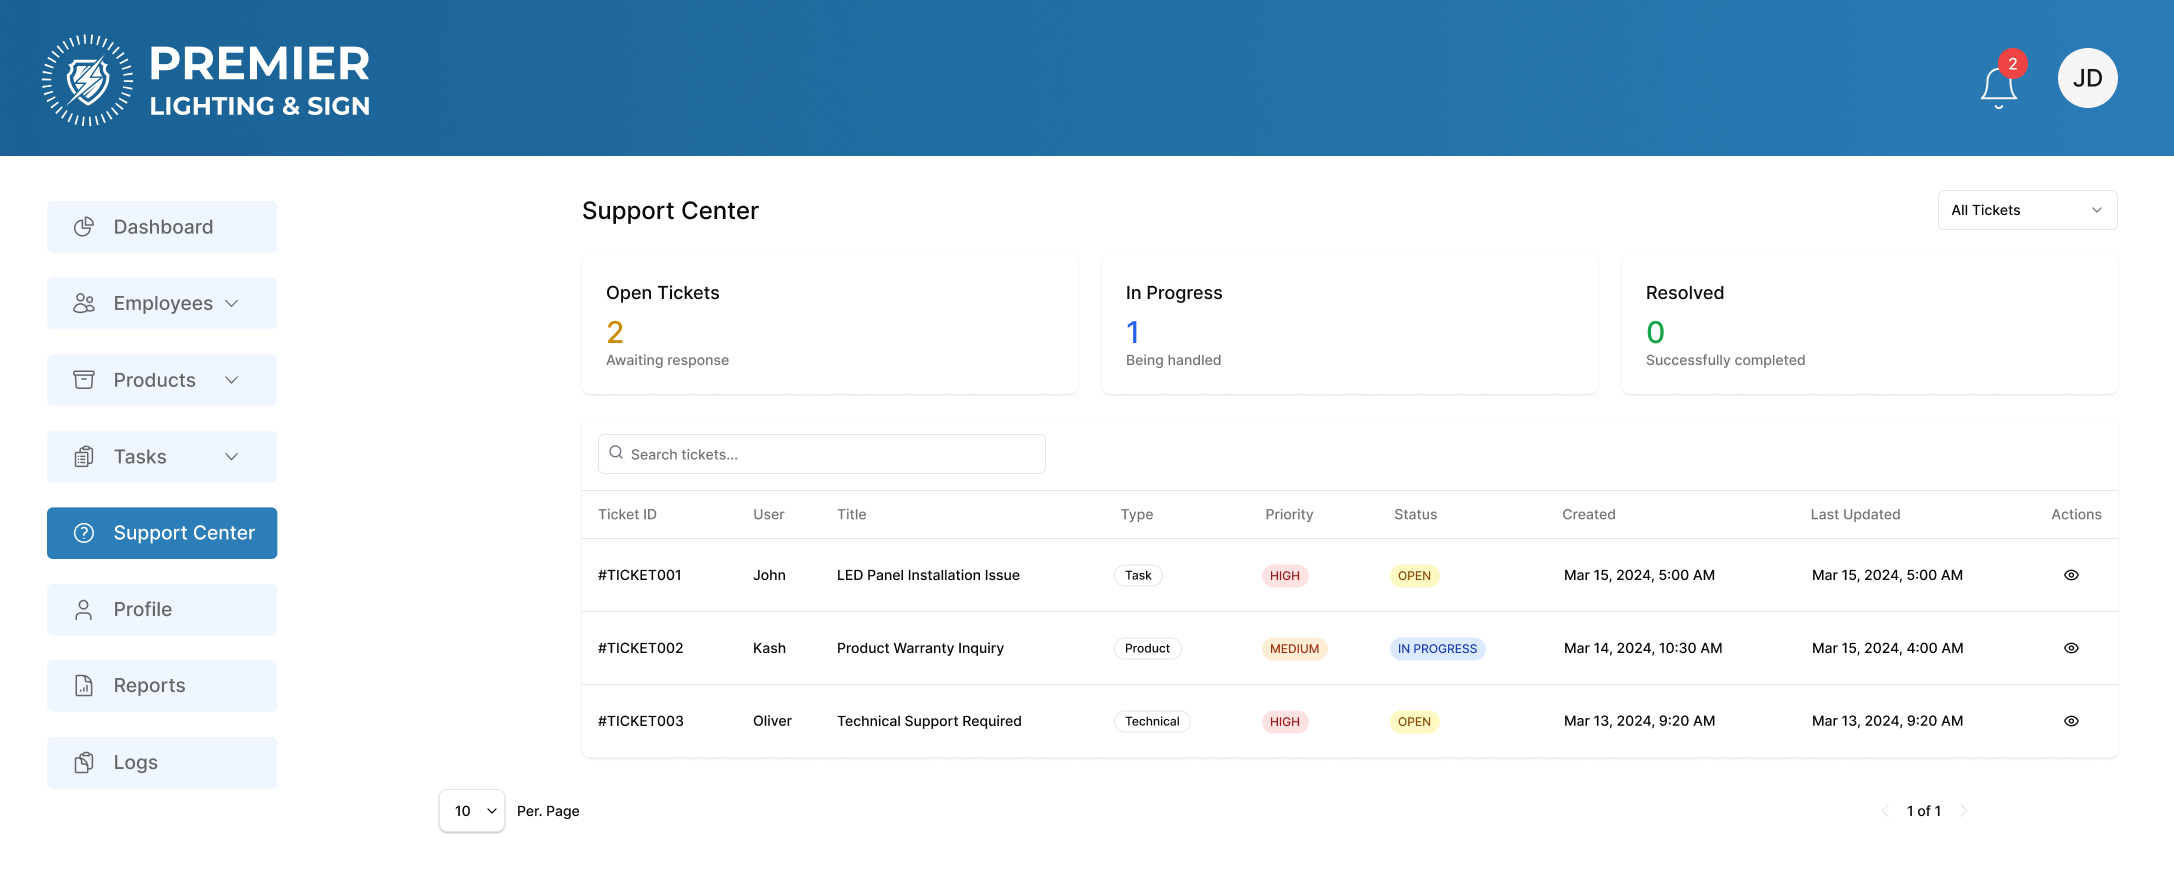Open the notifications bell

1998,87
